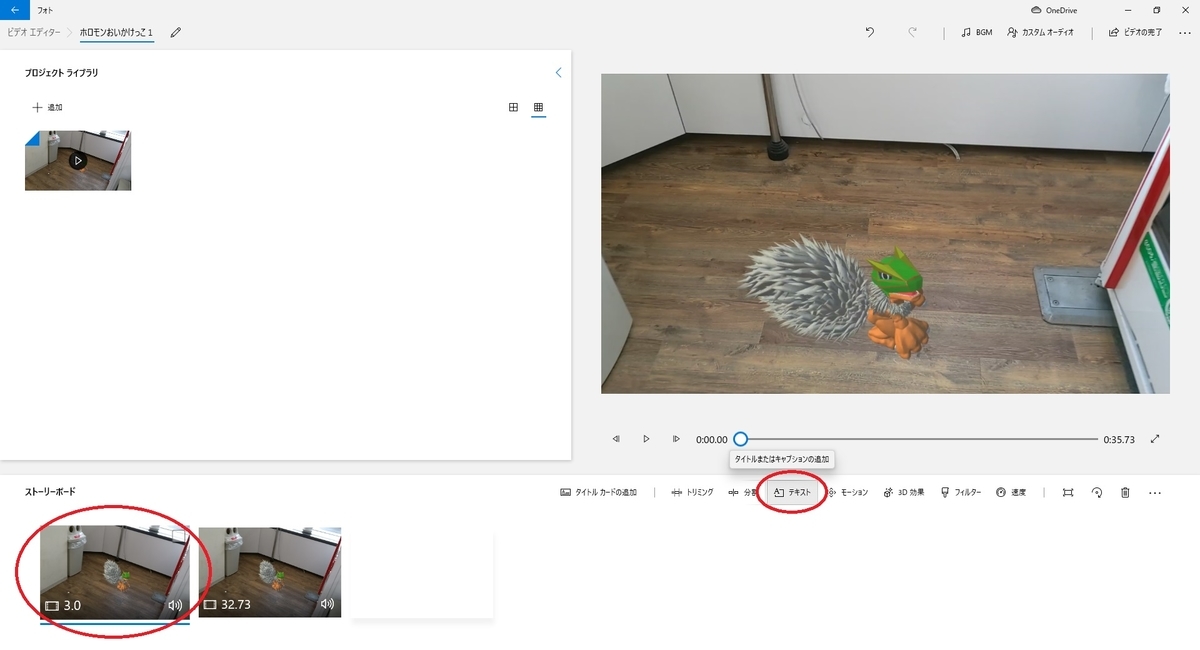Redo the last undone edit
Viewport: 1200px width, 650px height.
click(x=912, y=32)
